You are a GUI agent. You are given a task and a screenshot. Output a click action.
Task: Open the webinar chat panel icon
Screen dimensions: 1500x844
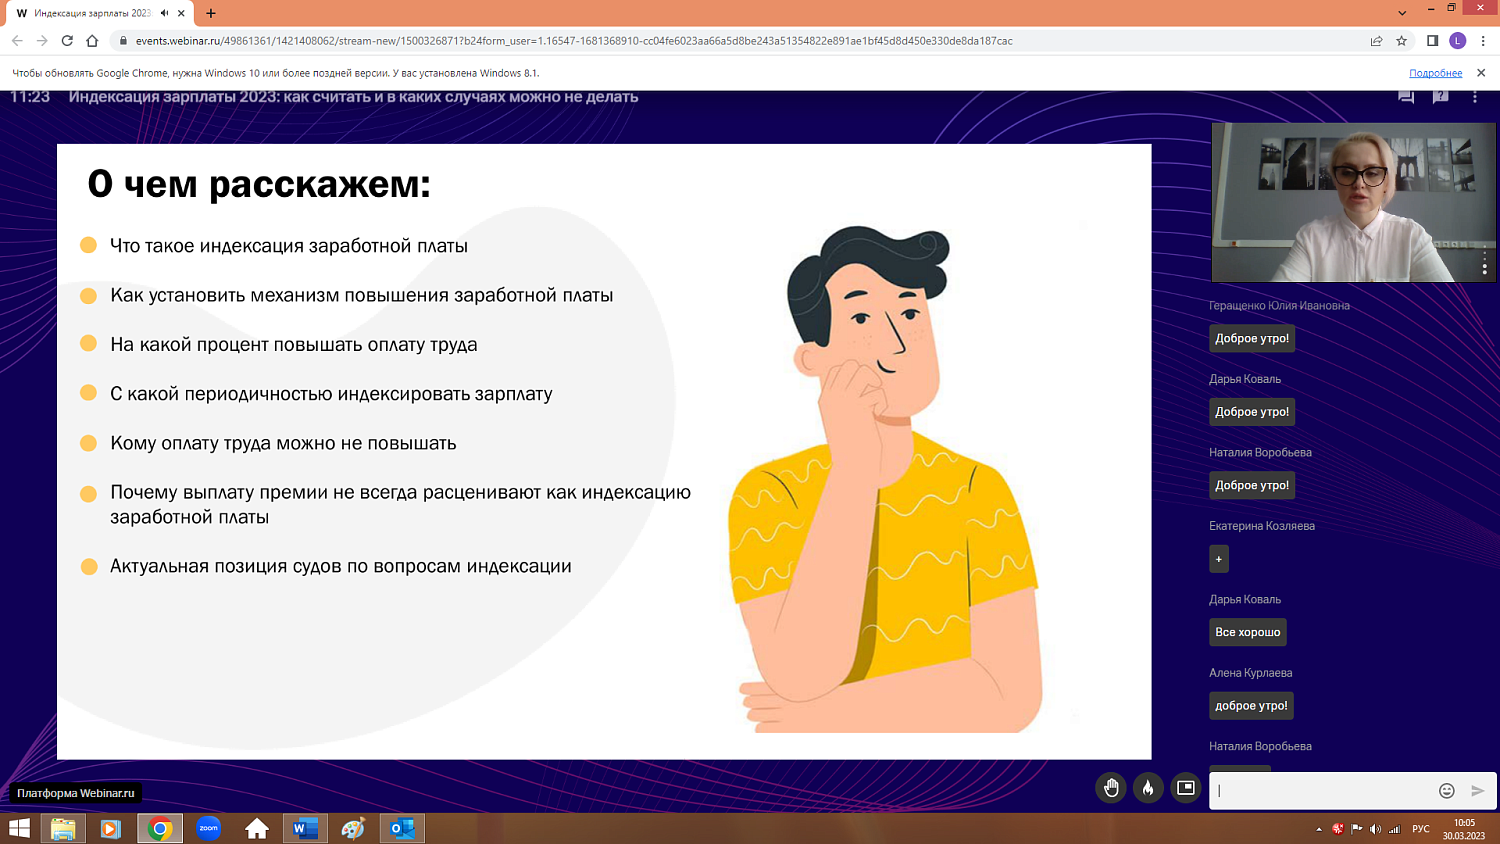coord(1406,97)
